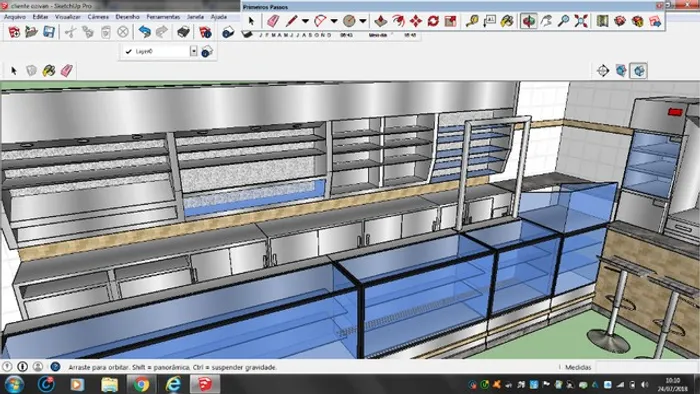Select the Move tool
Image resolution: width=700 pixels, height=394 pixels.
tap(416, 21)
